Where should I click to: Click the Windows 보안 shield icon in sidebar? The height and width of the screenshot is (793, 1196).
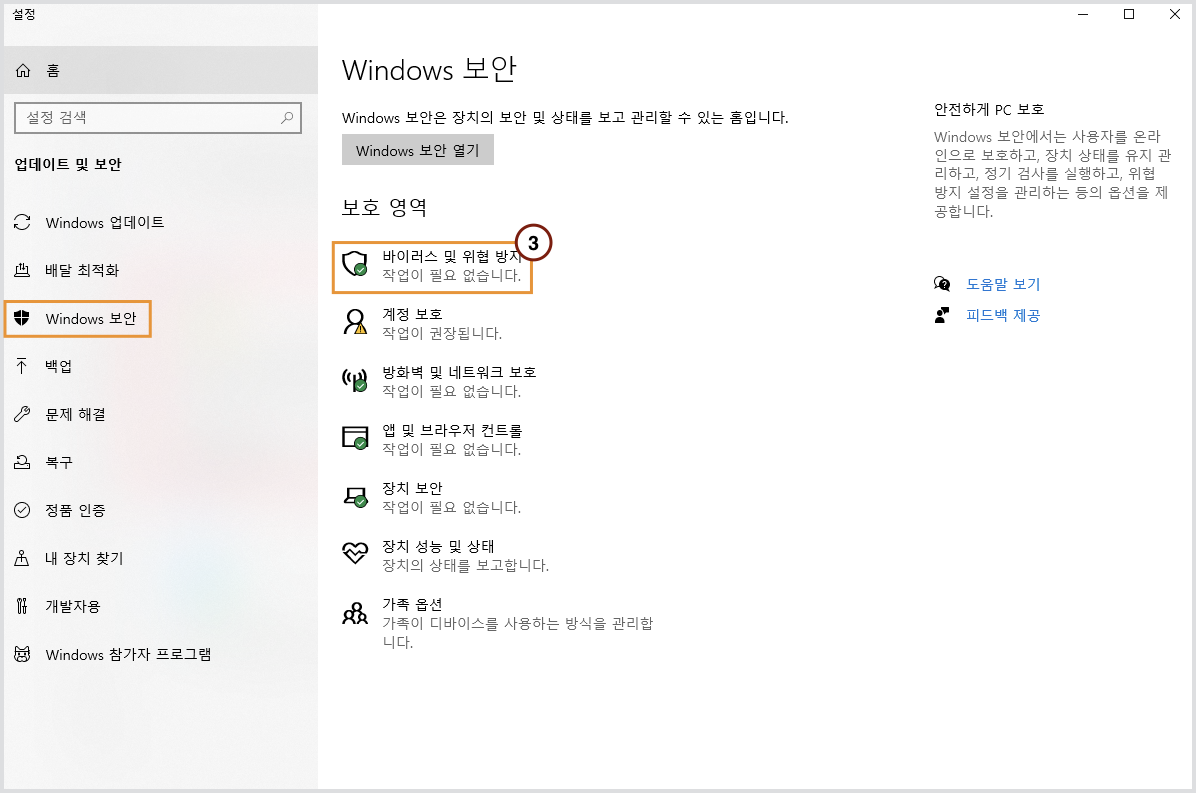(x=22, y=318)
